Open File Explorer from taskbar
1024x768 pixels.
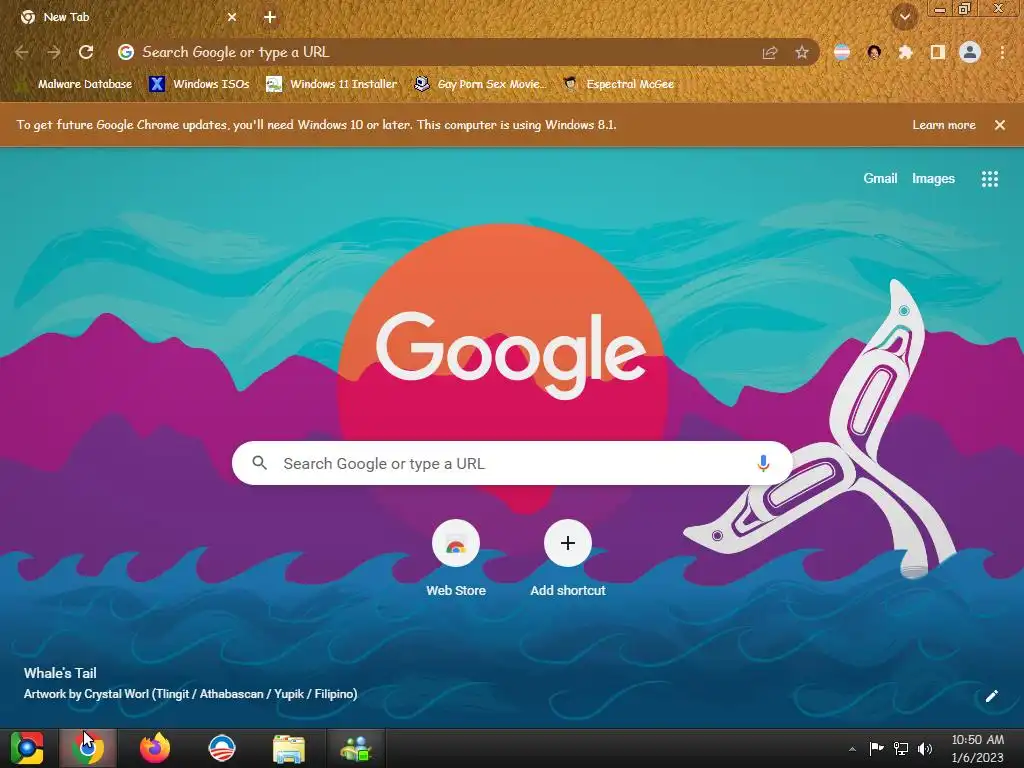pyautogui.click(x=289, y=748)
